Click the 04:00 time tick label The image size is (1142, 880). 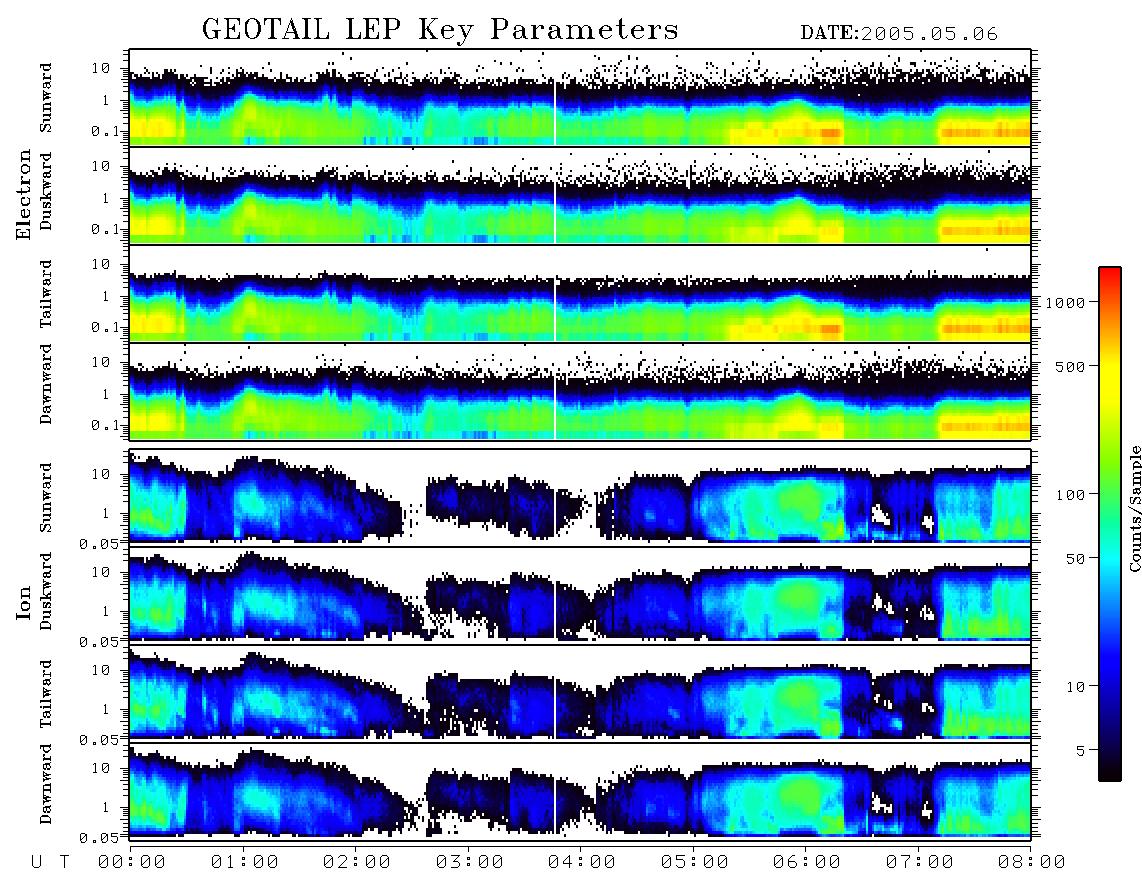coord(582,862)
